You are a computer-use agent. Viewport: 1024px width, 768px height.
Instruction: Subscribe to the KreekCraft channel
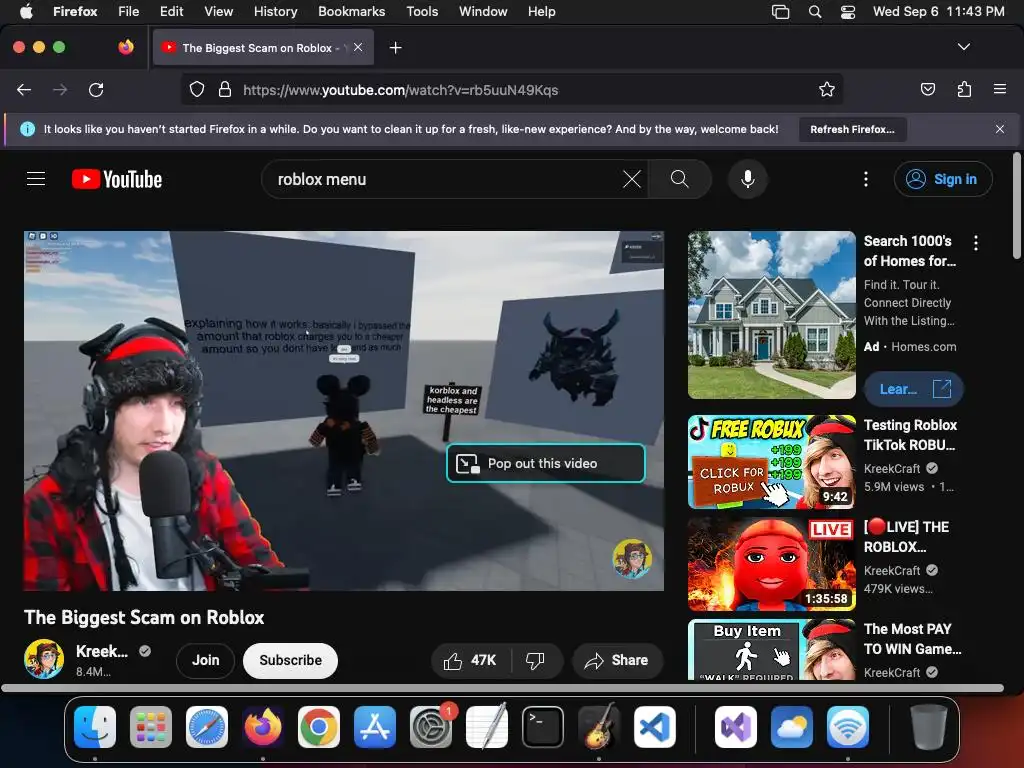point(290,660)
